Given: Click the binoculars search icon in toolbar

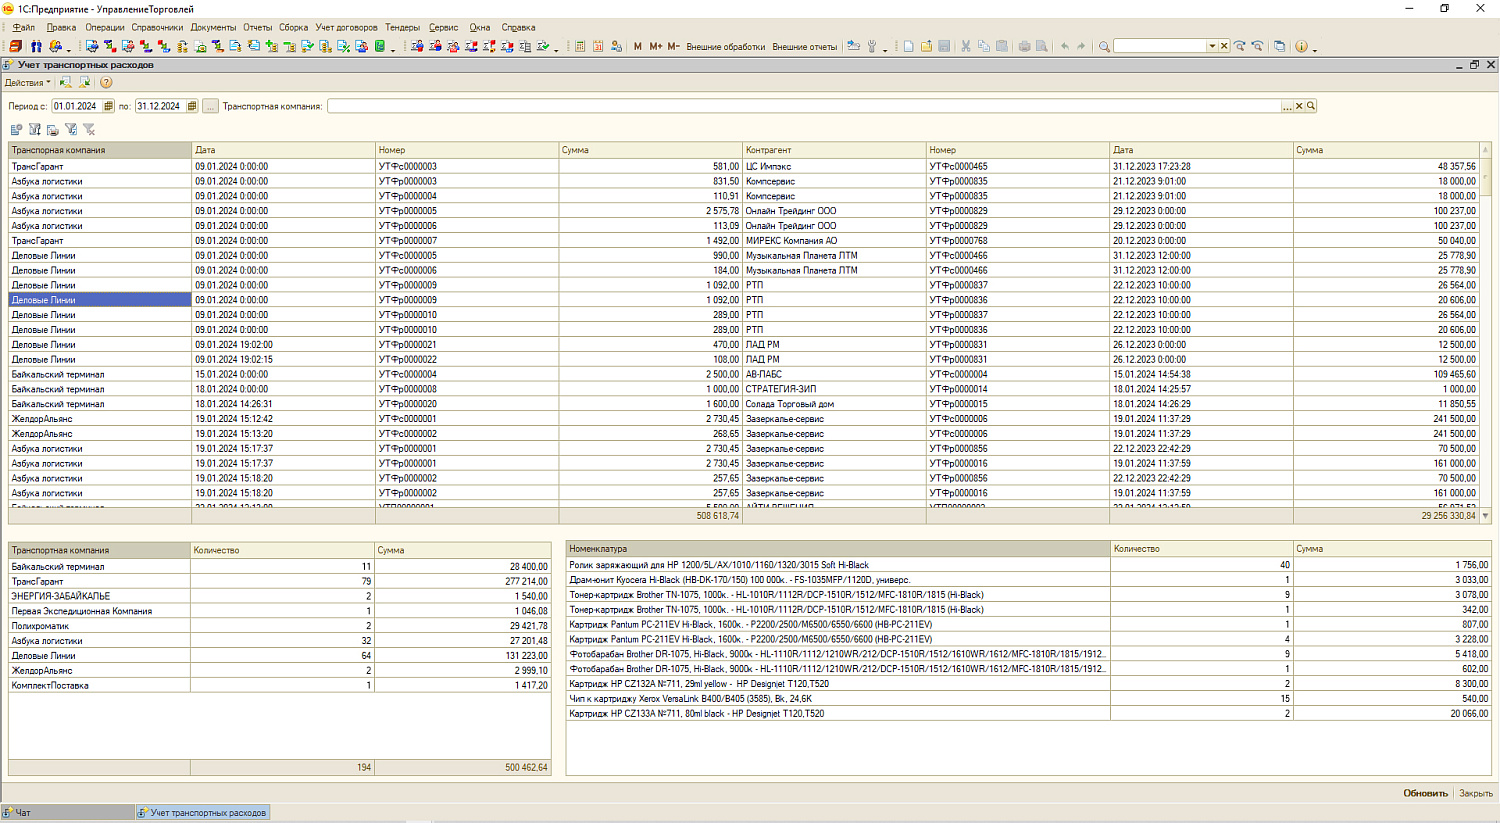Looking at the screenshot, I should click(x=36, y=46).
